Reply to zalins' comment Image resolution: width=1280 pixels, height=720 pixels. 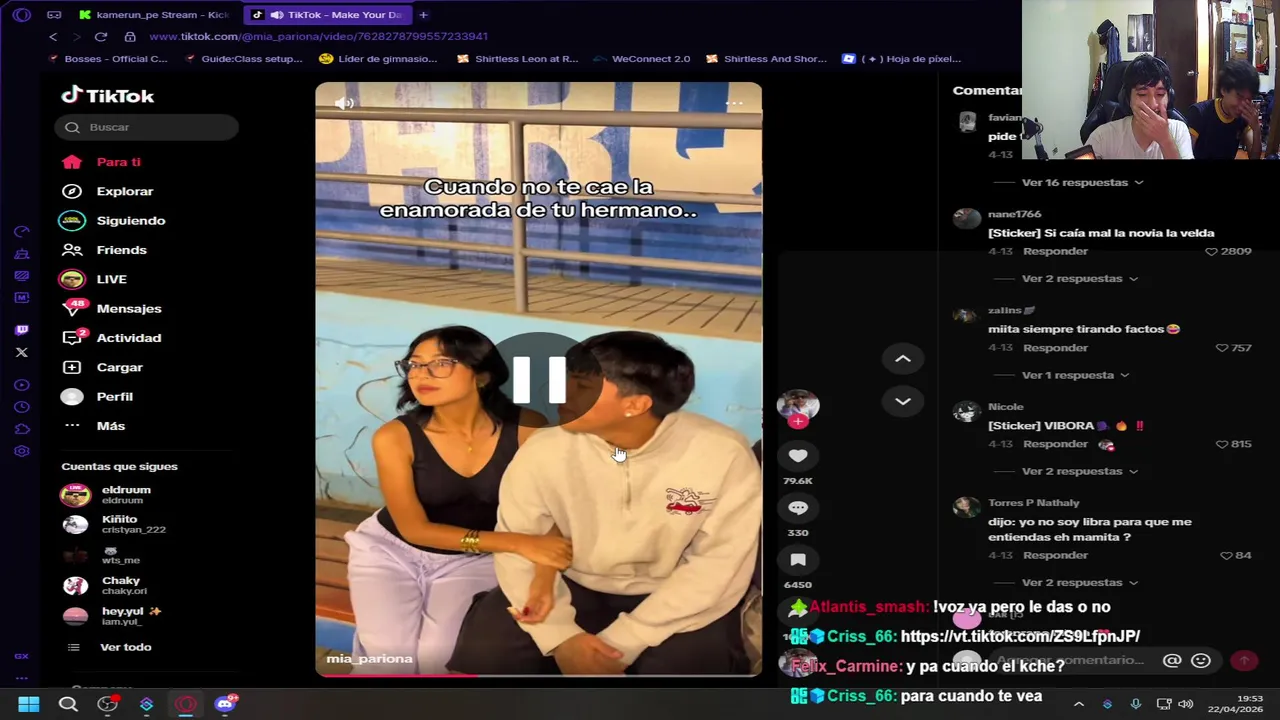1055,348
